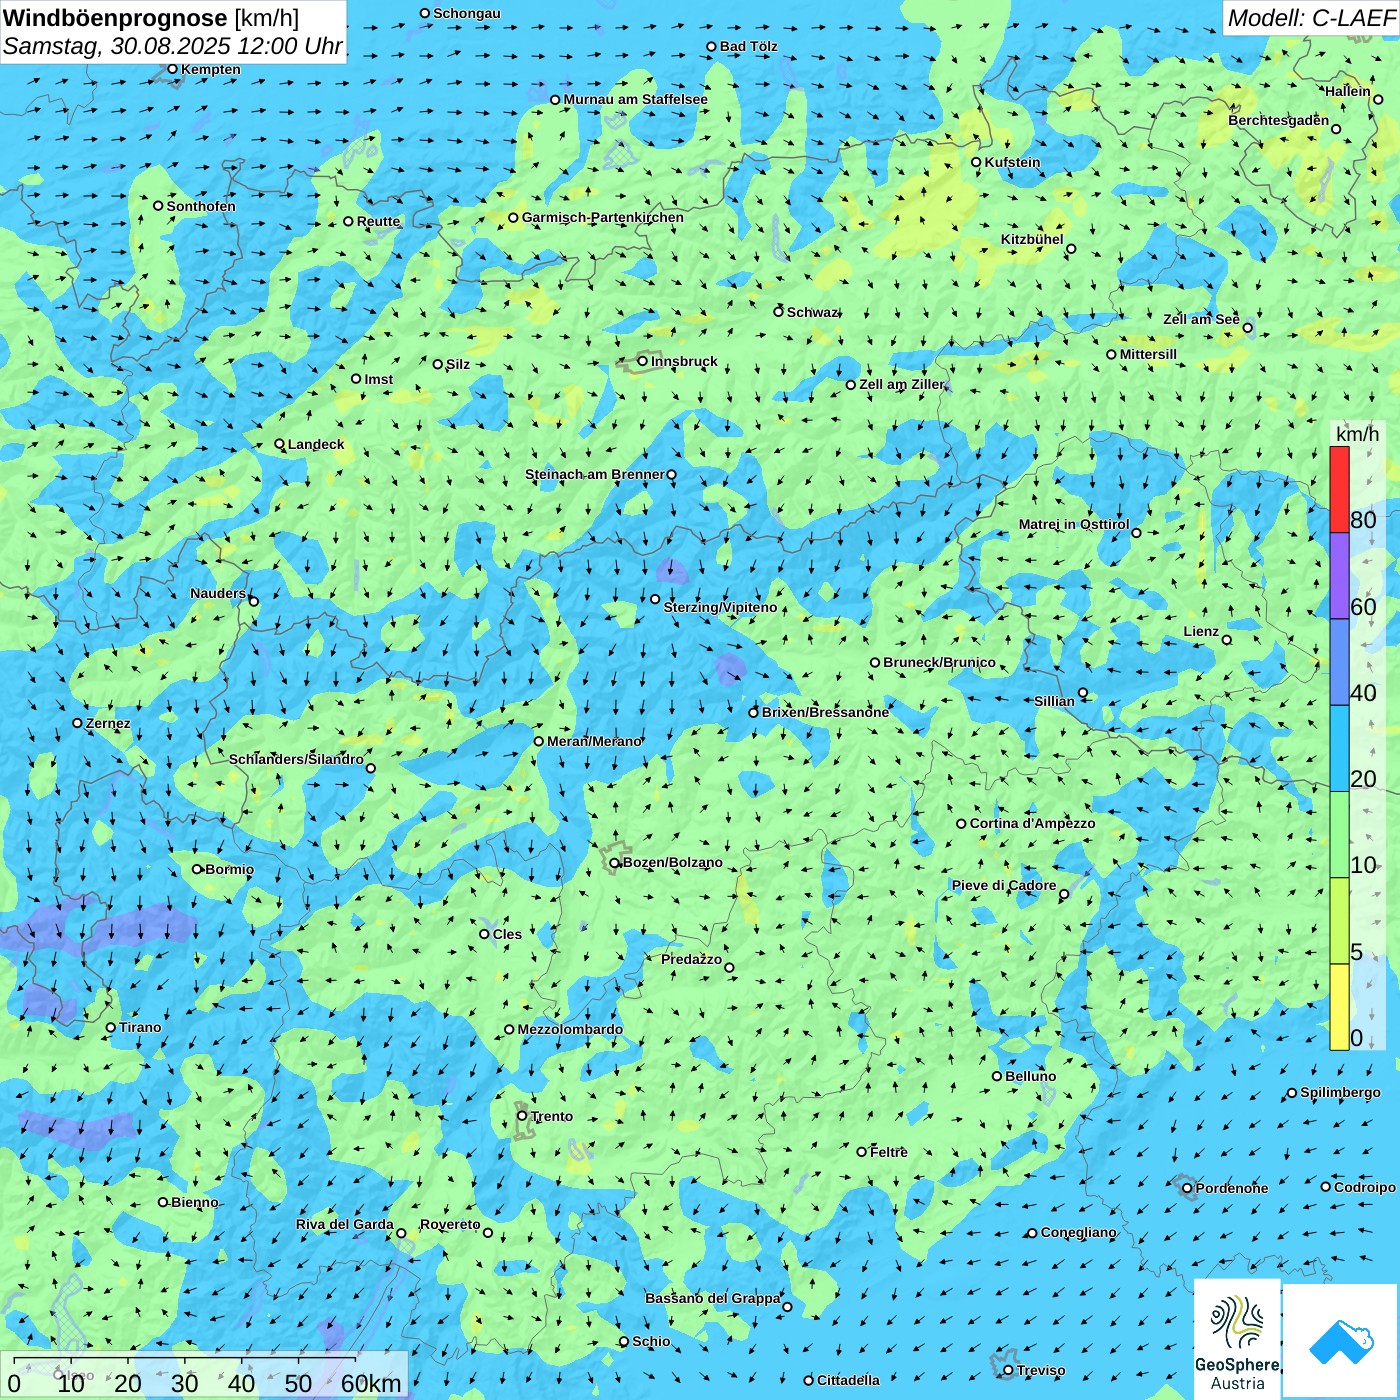Click the 'Riva del Garda' label

pos(345,1224)
